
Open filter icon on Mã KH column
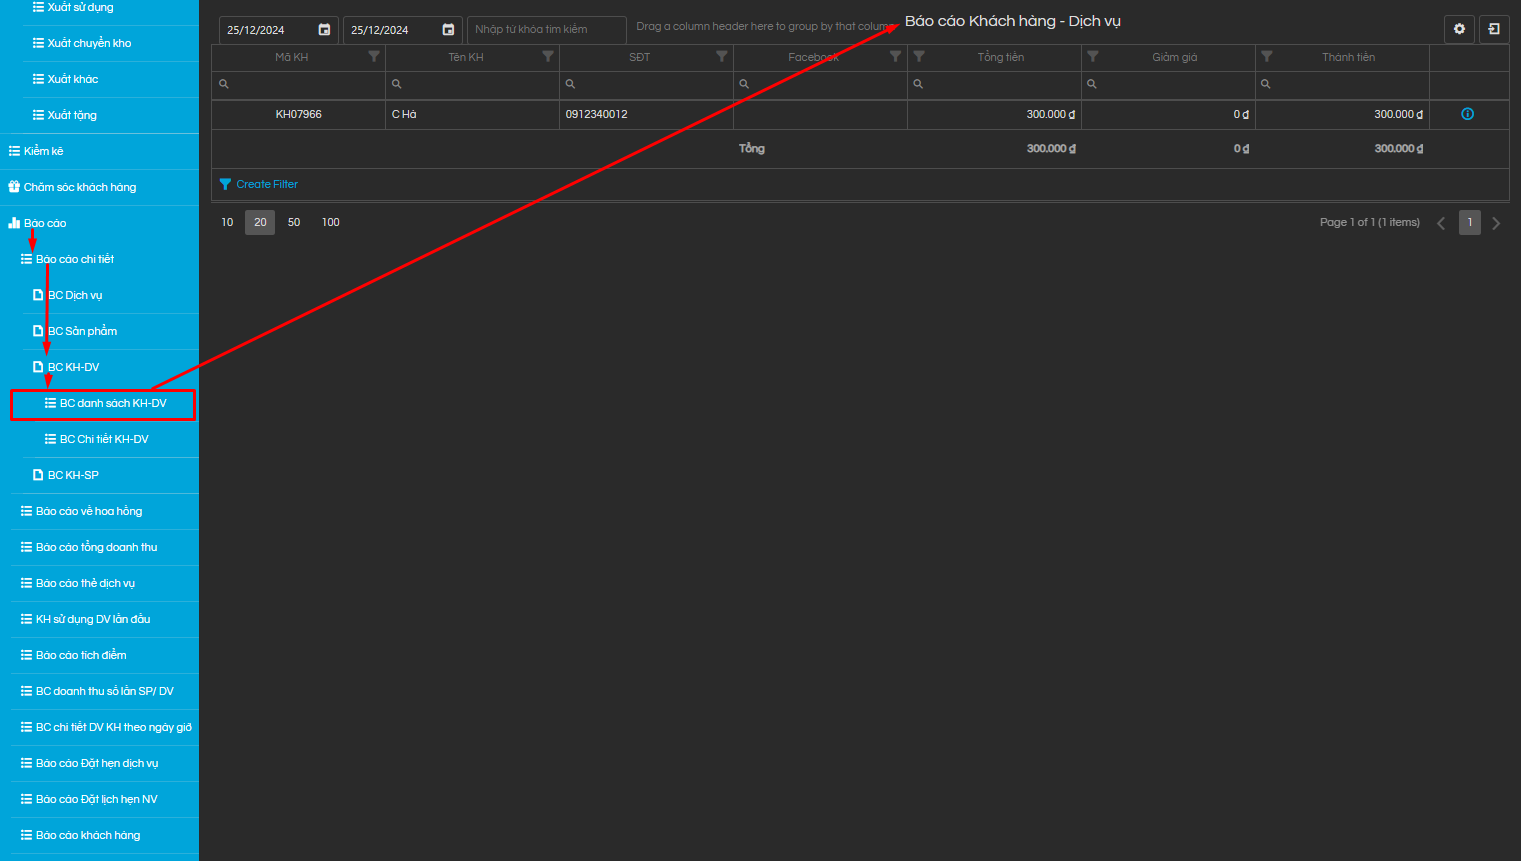click(374, 57)
